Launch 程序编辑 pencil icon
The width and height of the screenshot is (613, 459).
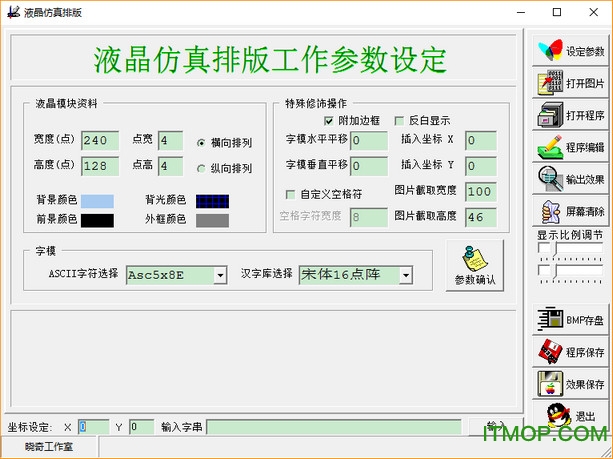coord(570,147)
